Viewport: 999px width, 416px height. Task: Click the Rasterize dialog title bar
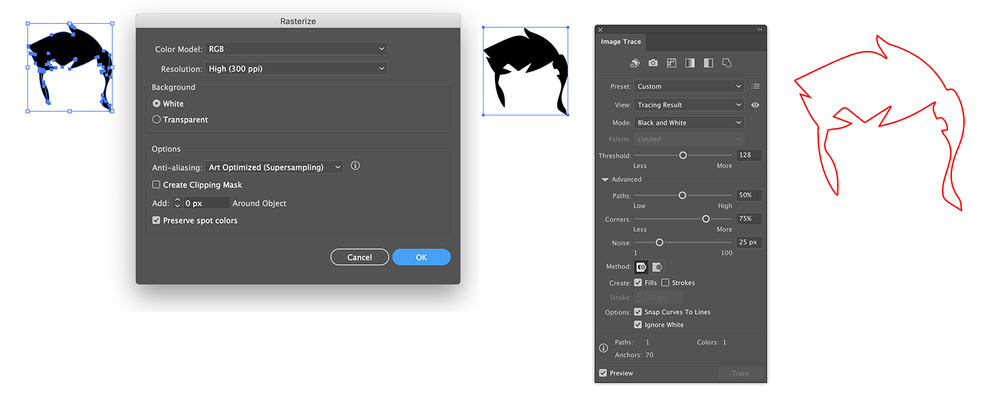pyautogui.click(x=298, y=21)
